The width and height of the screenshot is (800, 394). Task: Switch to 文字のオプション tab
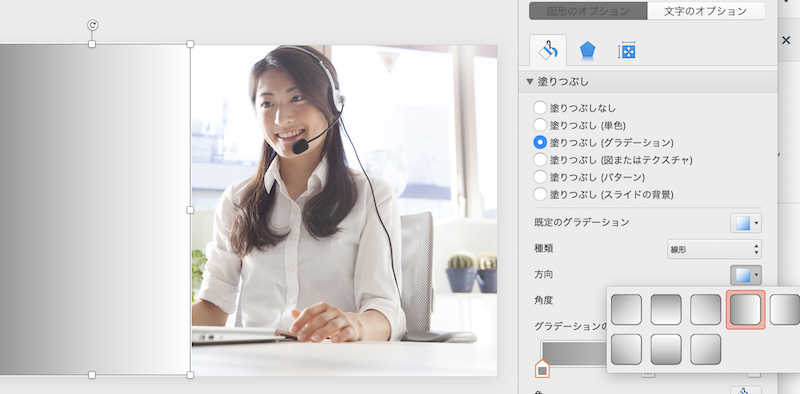pos(706,11)
